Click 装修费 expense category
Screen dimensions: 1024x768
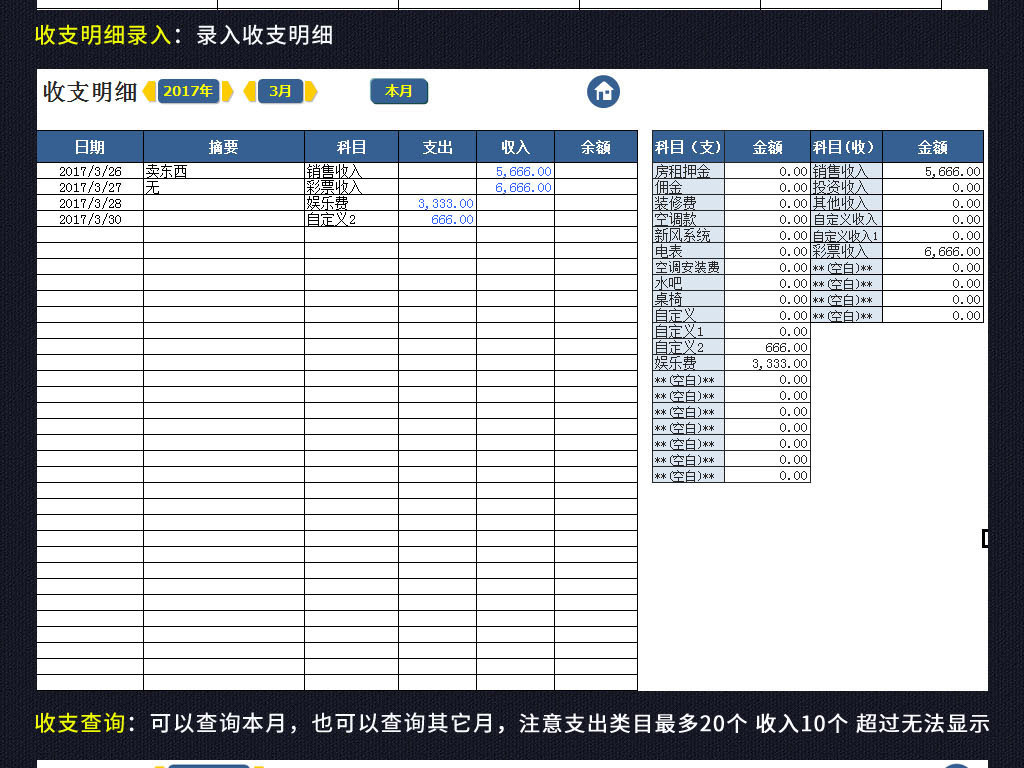pyautogui.click(x=688, y=203)
